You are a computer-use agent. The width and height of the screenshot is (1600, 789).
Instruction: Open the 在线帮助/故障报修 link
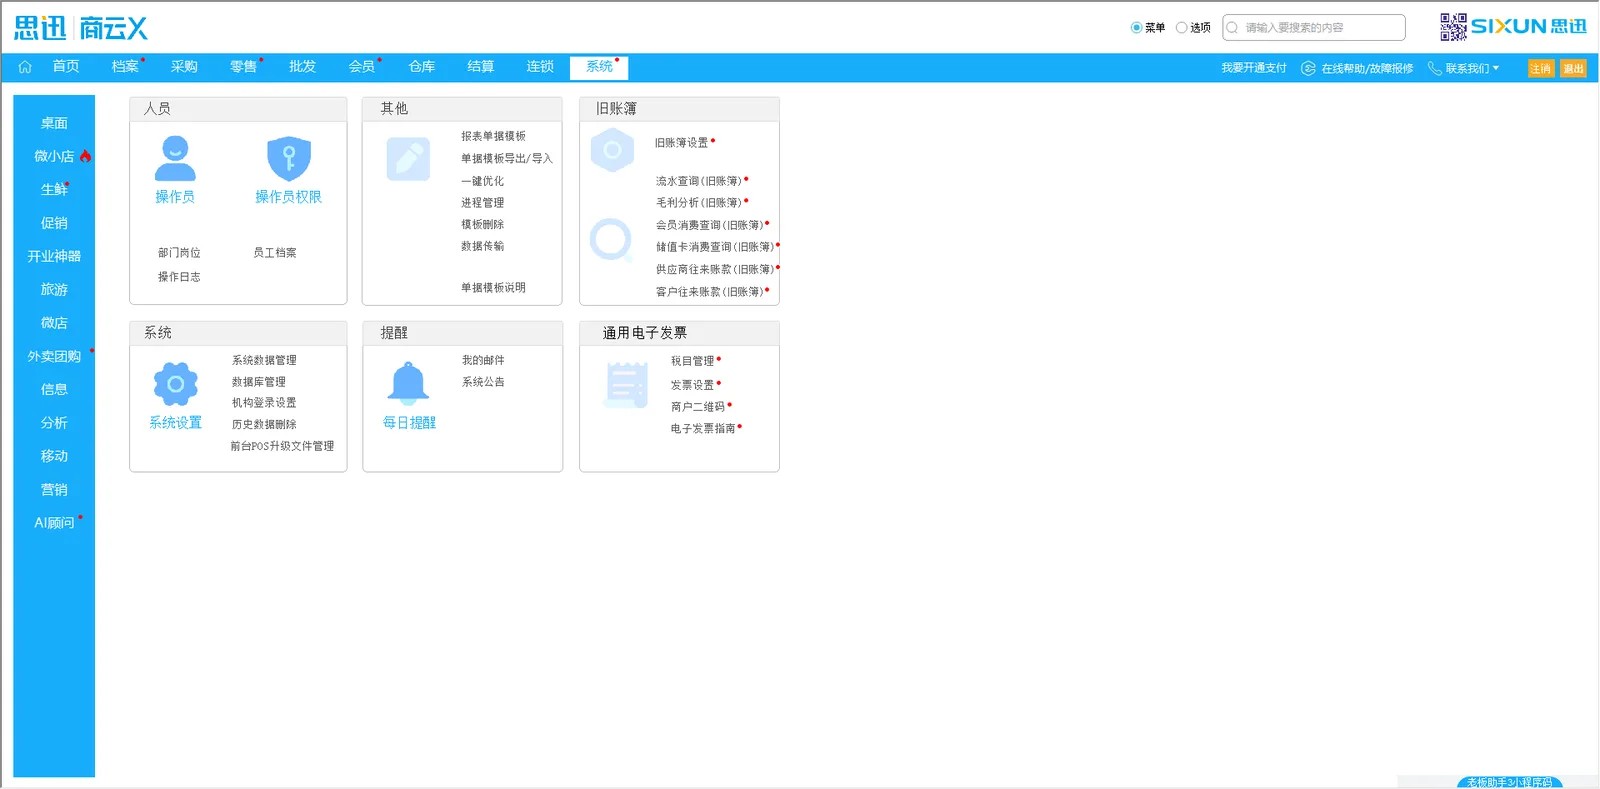[x=1367, y=68]
